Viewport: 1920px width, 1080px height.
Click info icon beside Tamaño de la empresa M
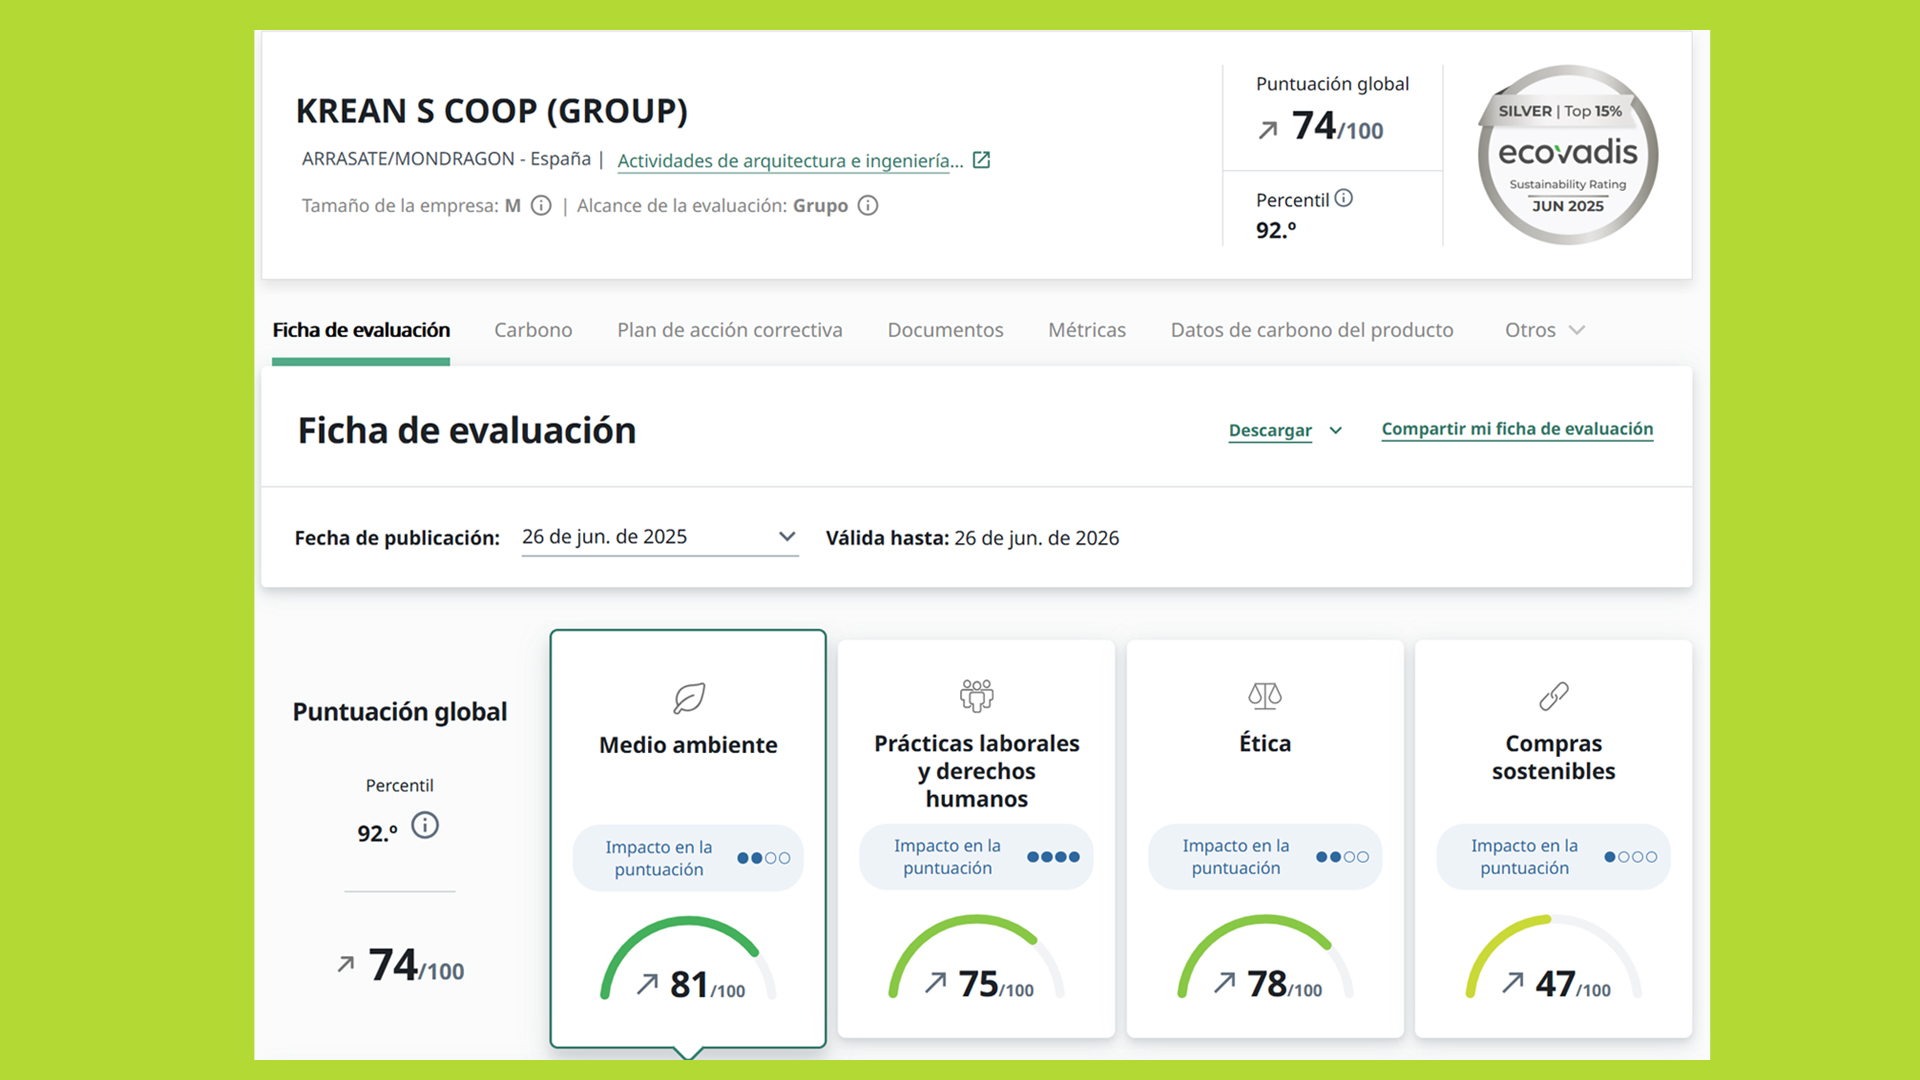541,205
